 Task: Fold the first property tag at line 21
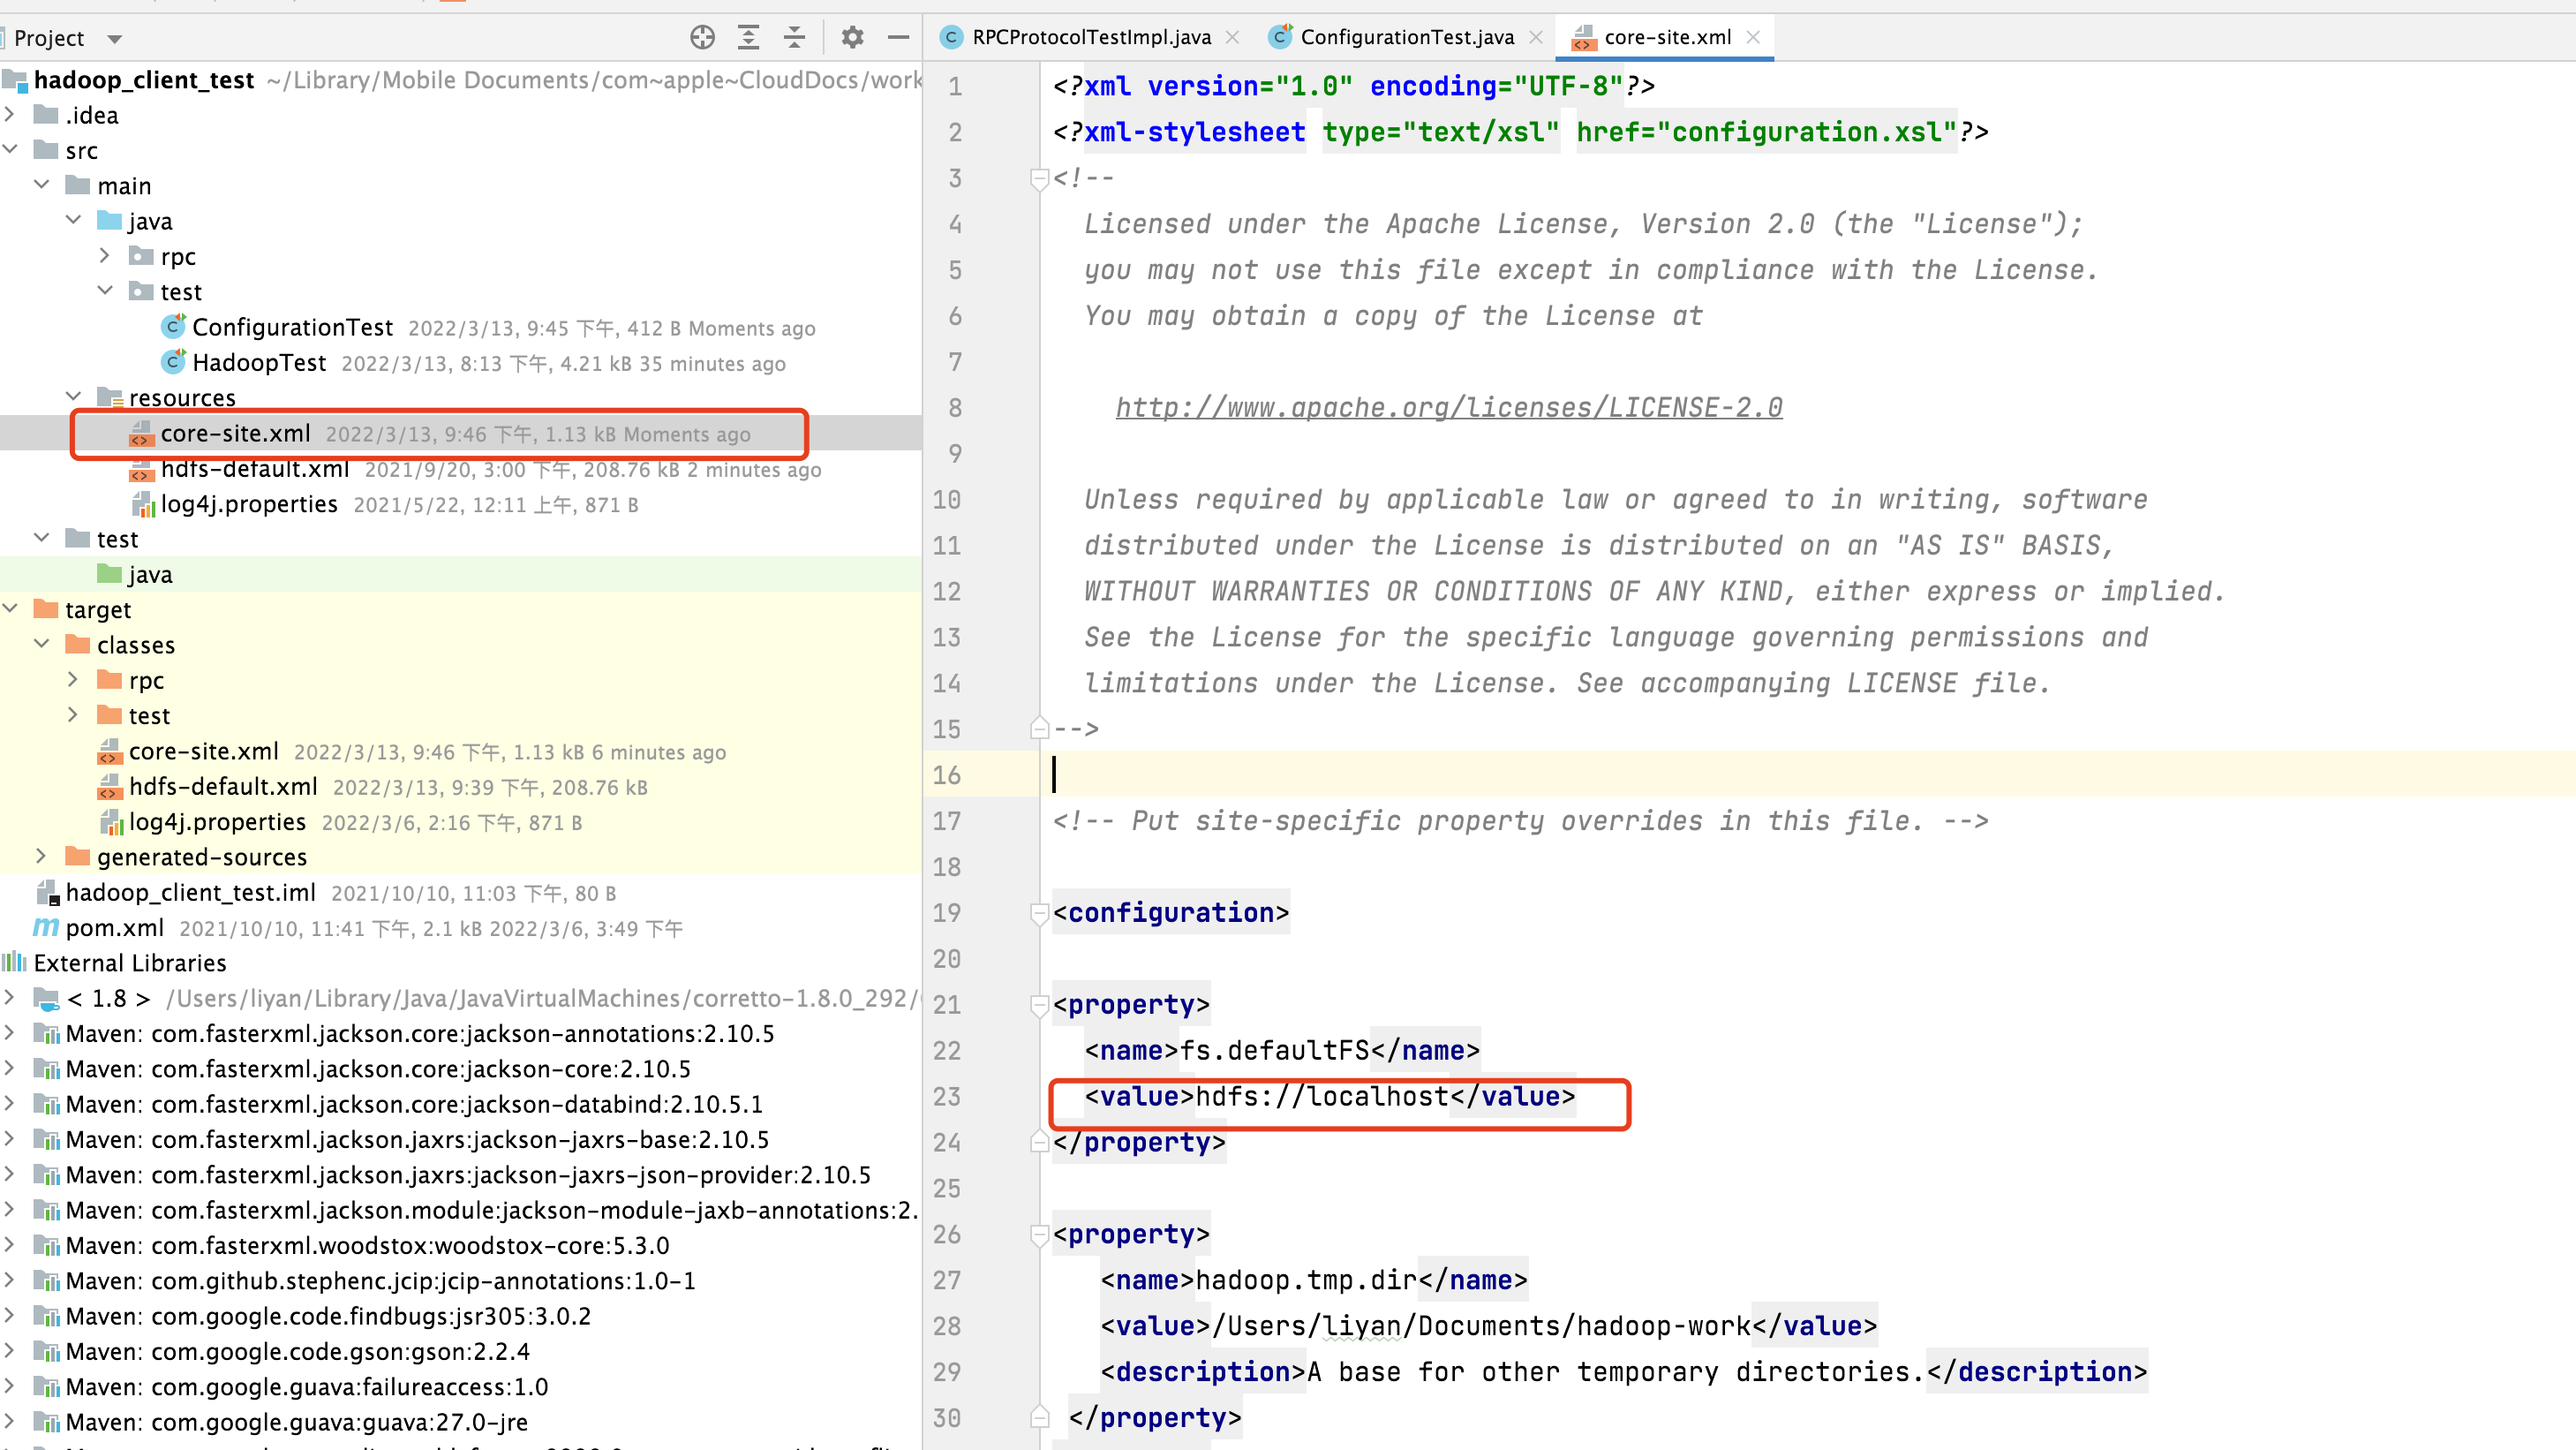pyautogui.click(x=1039, y=1005)
